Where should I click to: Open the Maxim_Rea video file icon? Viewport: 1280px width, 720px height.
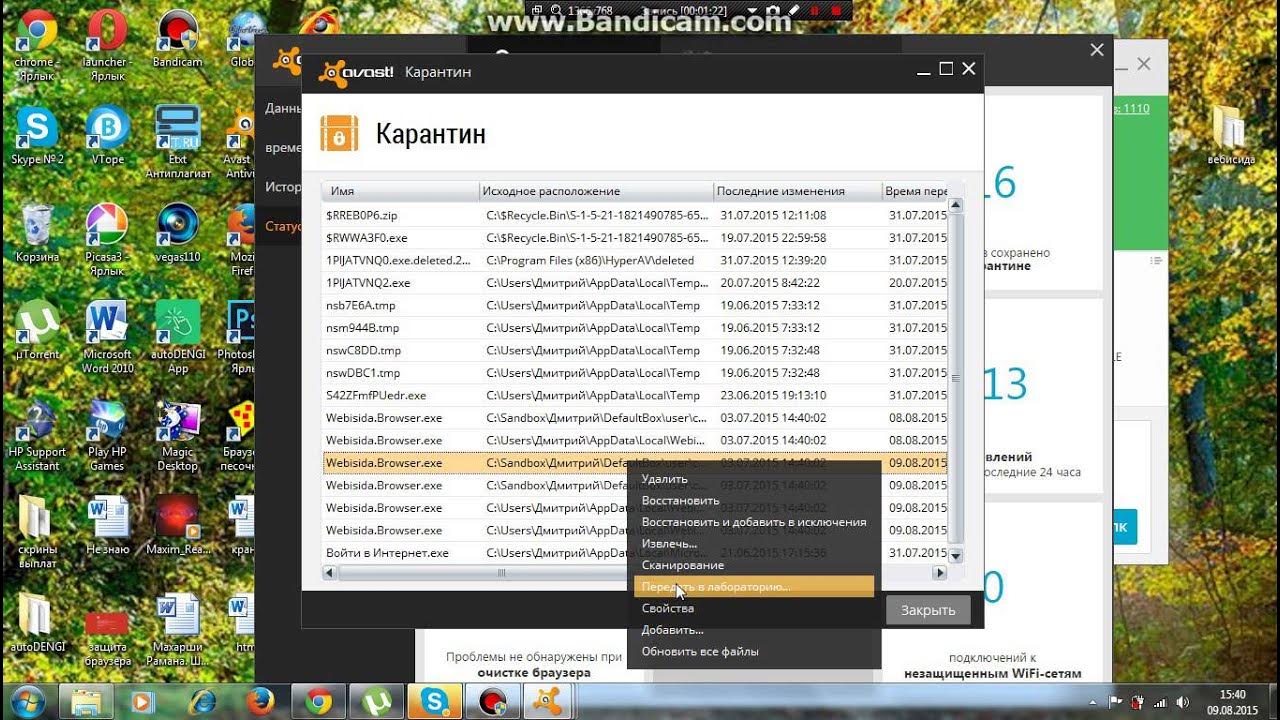[x=178, y=525]
